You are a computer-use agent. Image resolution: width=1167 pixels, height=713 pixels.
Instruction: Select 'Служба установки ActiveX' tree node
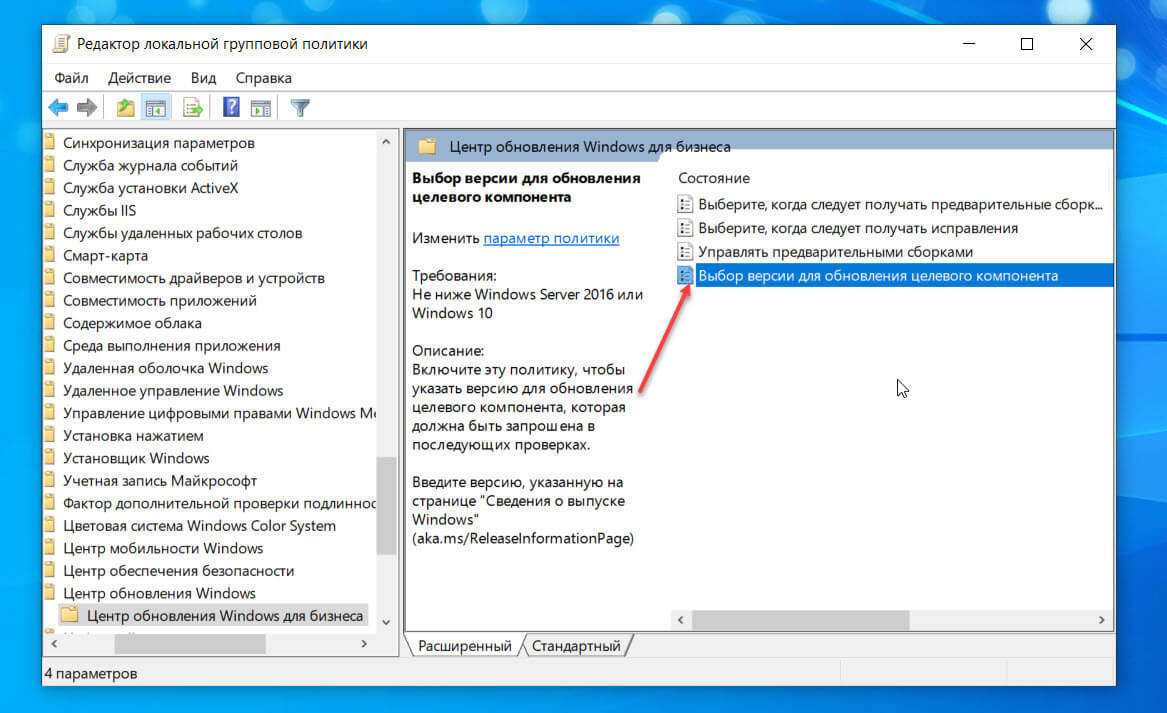pyautogui.click(x=150, y=188)
